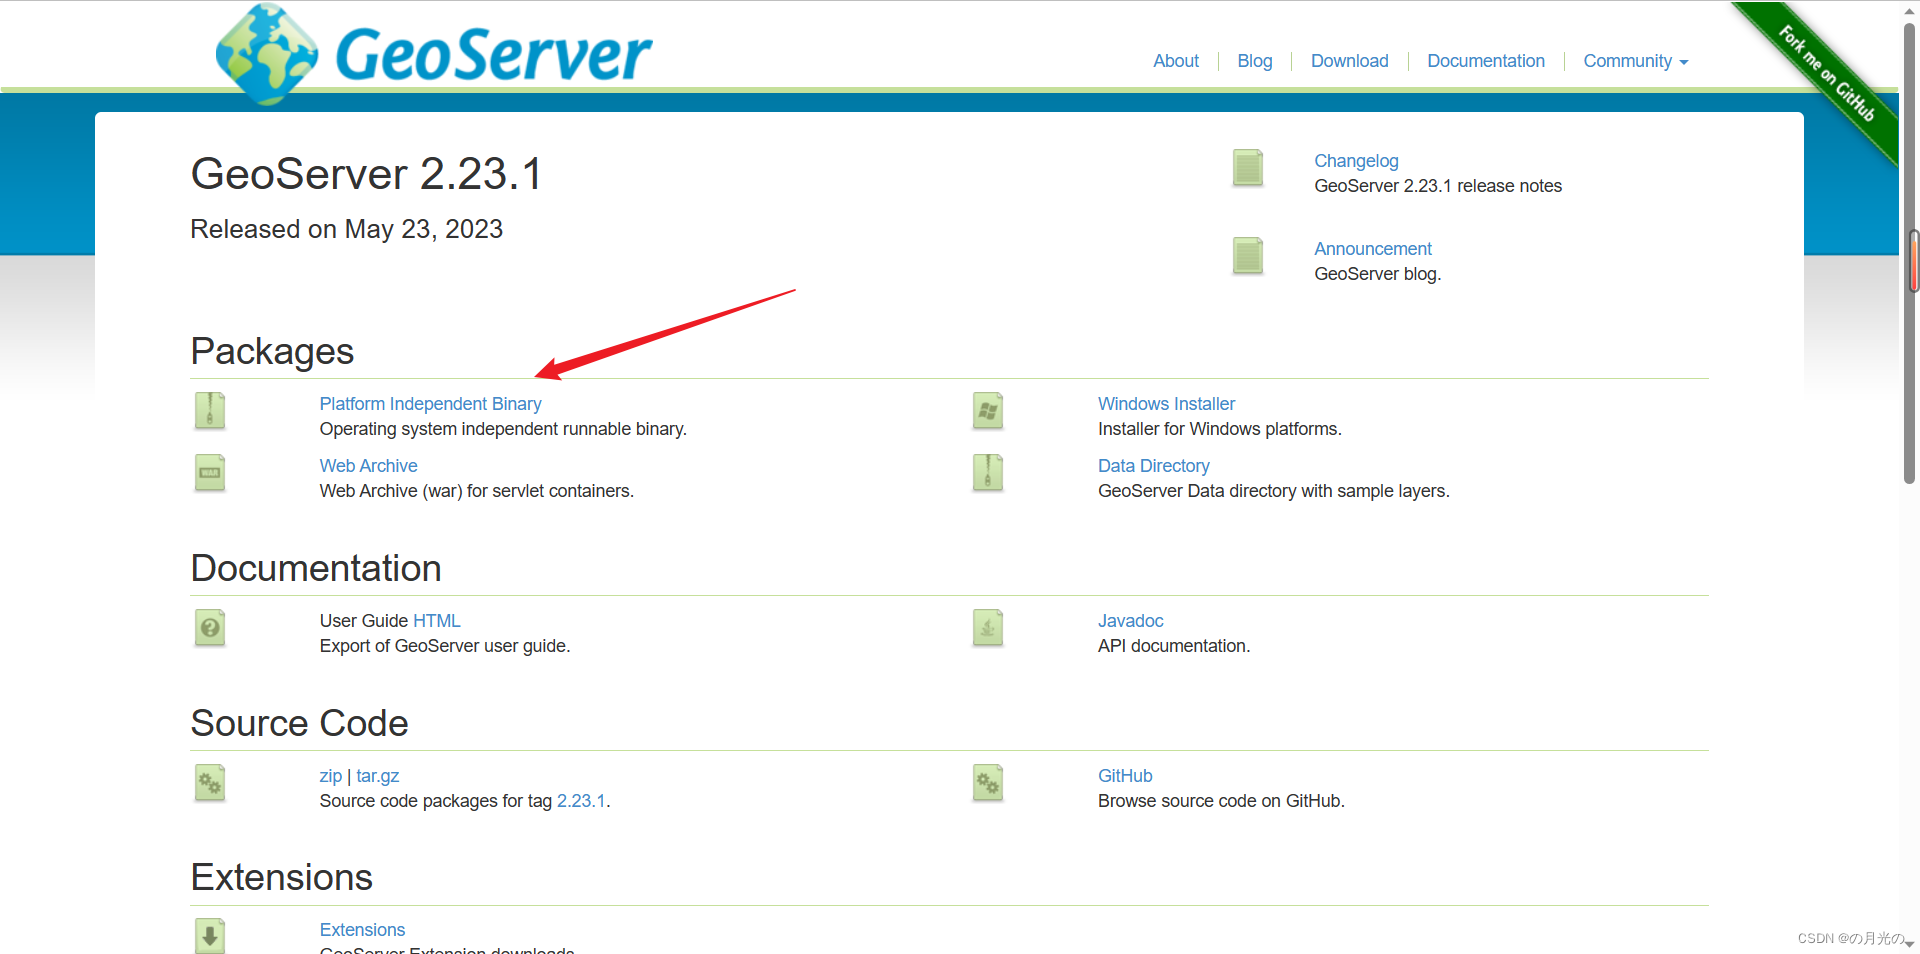Viewport: 1920px width, 954px height.
Task: Click the GitHub gears file icon
Action: pos(988,783)
